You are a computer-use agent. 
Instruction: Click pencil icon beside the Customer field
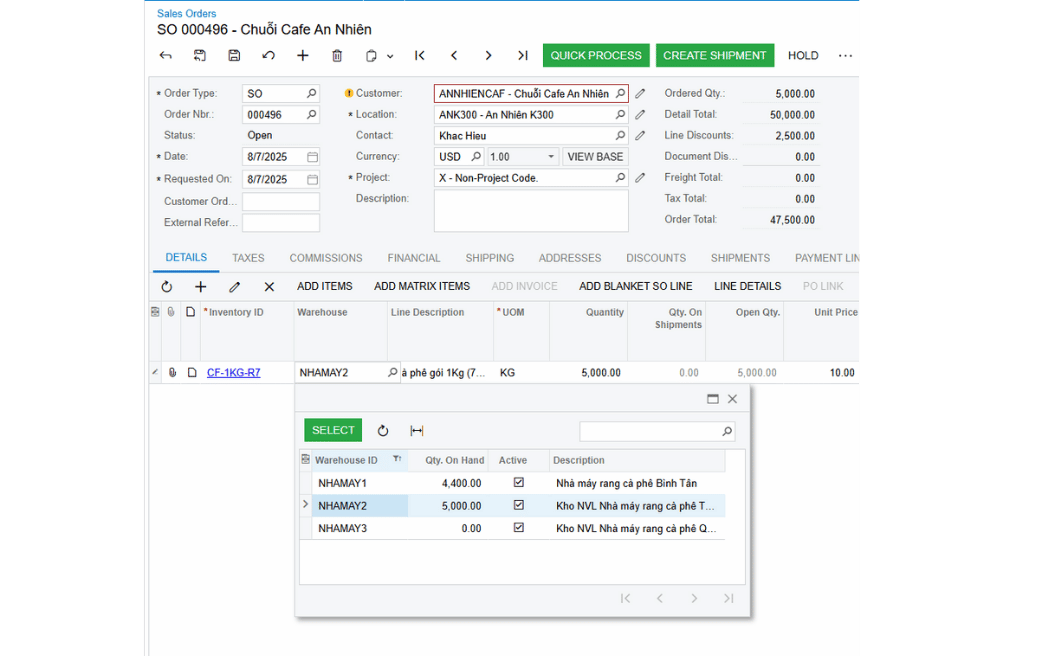pyautogui.click(x=640, y=94)
